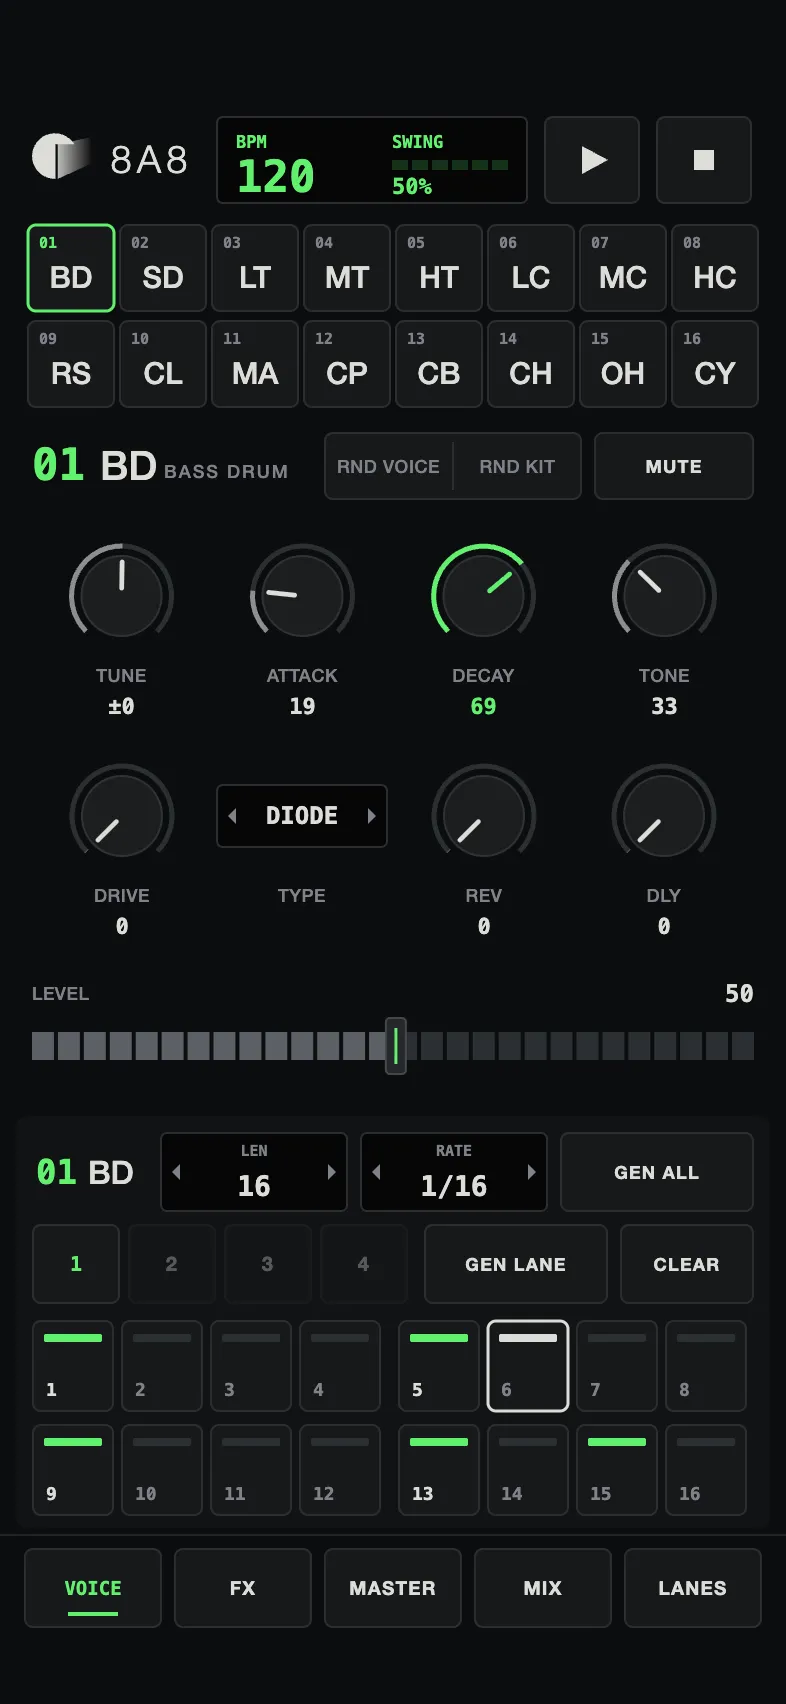Select the 02 SD voice pad

(x=163, y=268)
